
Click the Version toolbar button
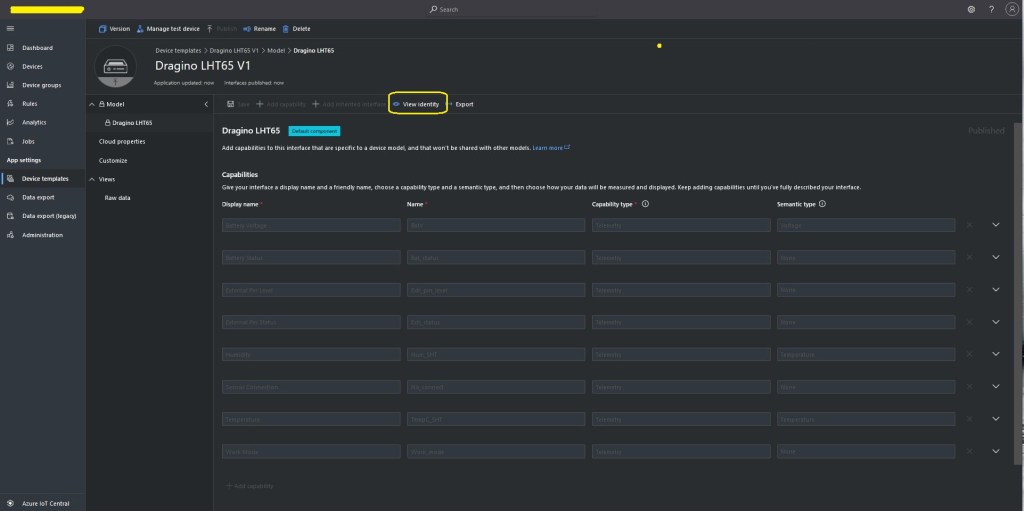click(114, 29)
